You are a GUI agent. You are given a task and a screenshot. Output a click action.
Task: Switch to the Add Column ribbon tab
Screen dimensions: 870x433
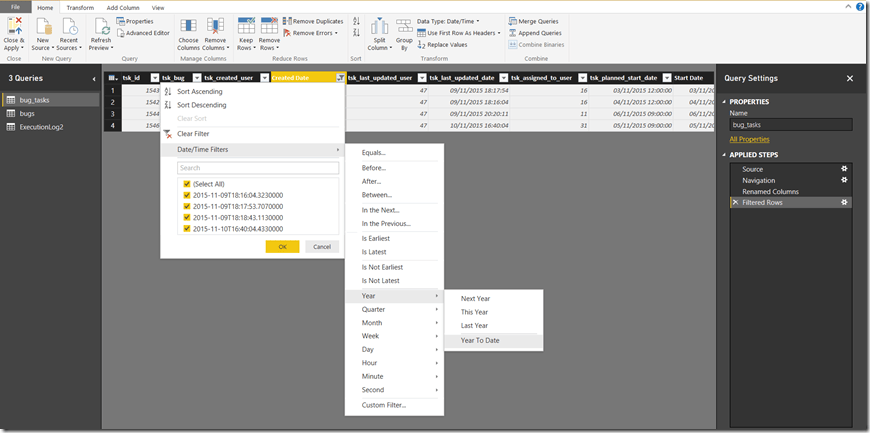[x=124, y=8]
